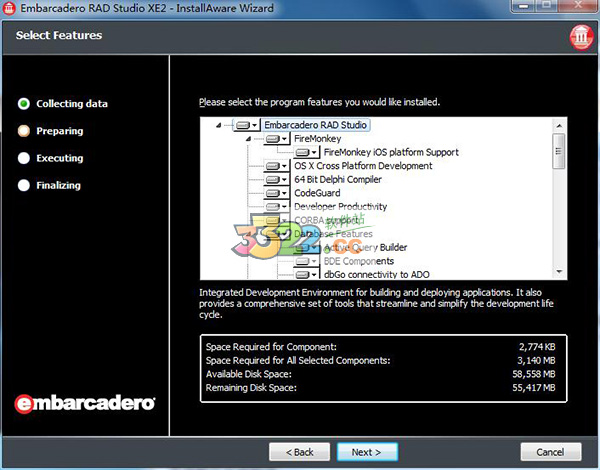Open the BDE Components install dropdown
This screenshot has height=470, width=600.
[306, 261]
